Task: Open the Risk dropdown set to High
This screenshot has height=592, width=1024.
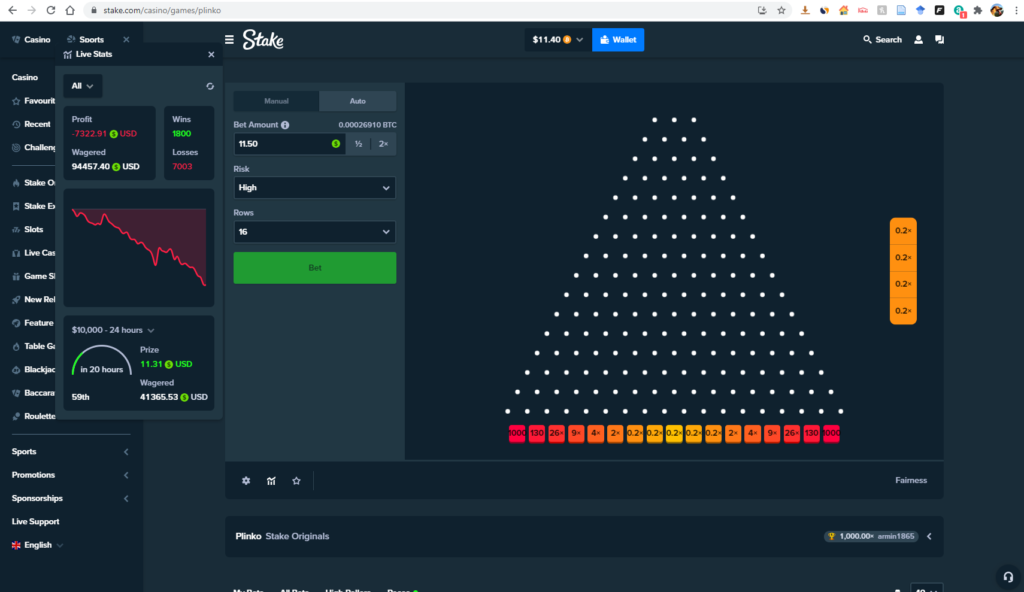Action: coord(314,188)
